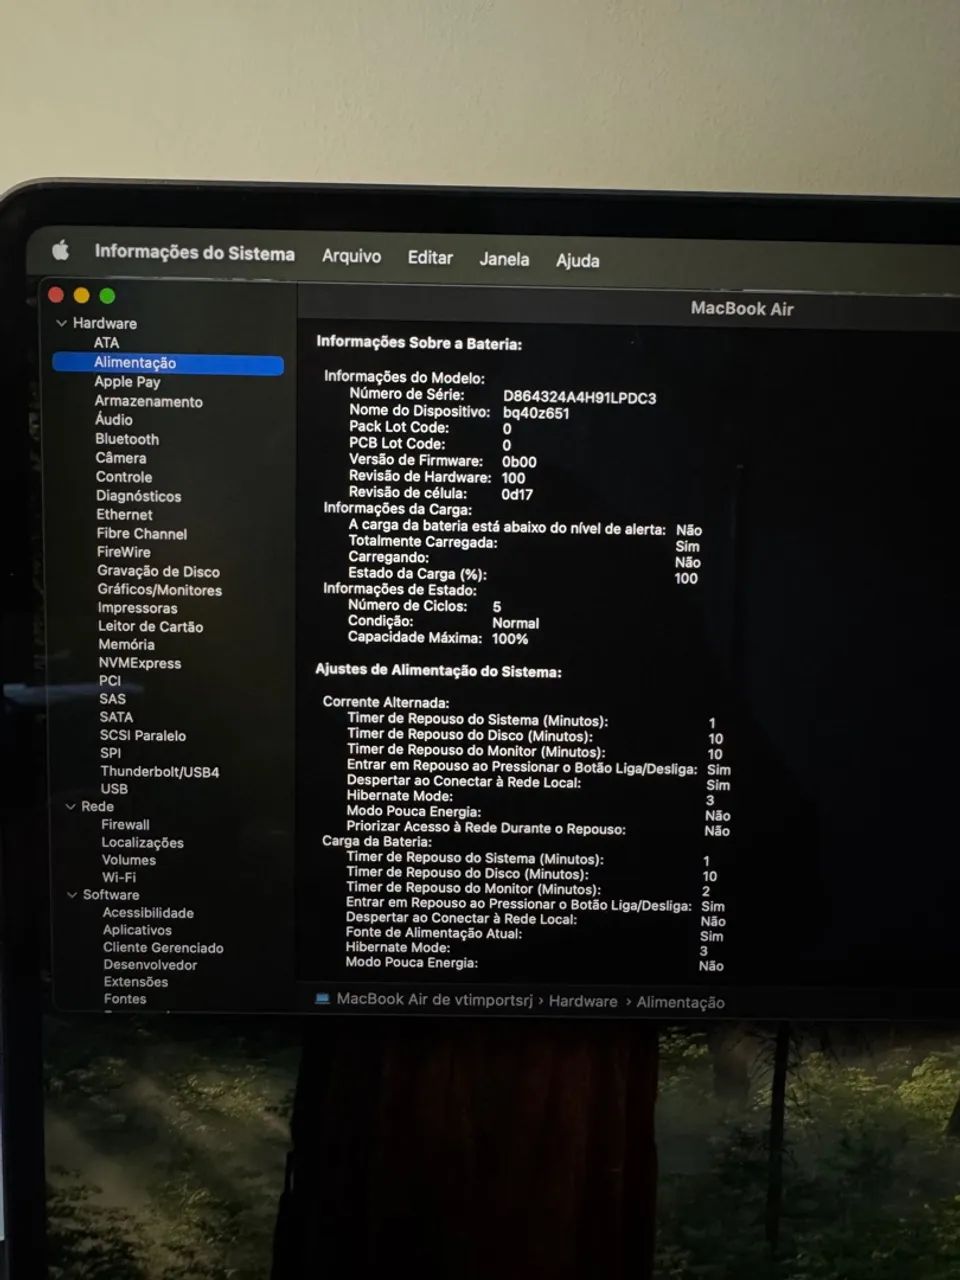This screenshot has height=1280, width=960.
Task: Select Acessibilidade under Software
Action: click(x=148, y=913)
